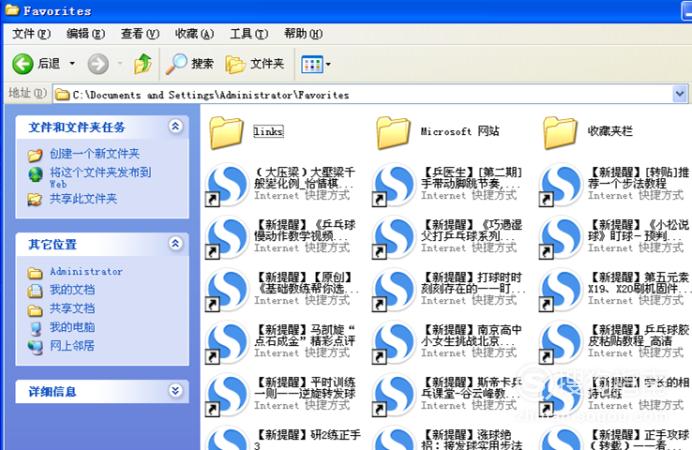
Task: Click 涨球绝招：接发球实用步法 name text
Action: [472, 440]
